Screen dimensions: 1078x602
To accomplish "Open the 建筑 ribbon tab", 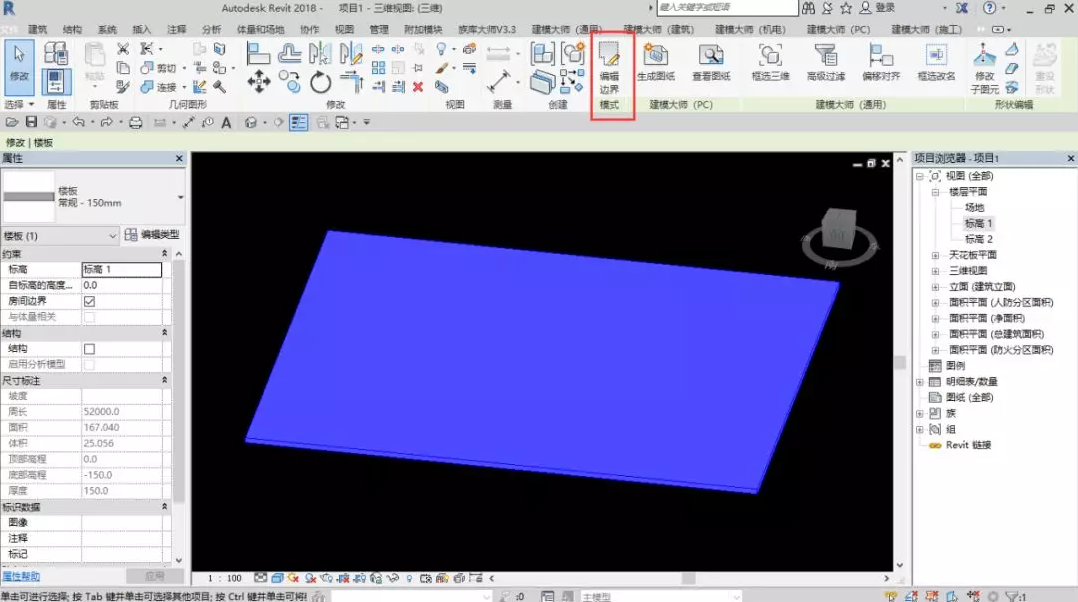I will [x=37, y=30].
